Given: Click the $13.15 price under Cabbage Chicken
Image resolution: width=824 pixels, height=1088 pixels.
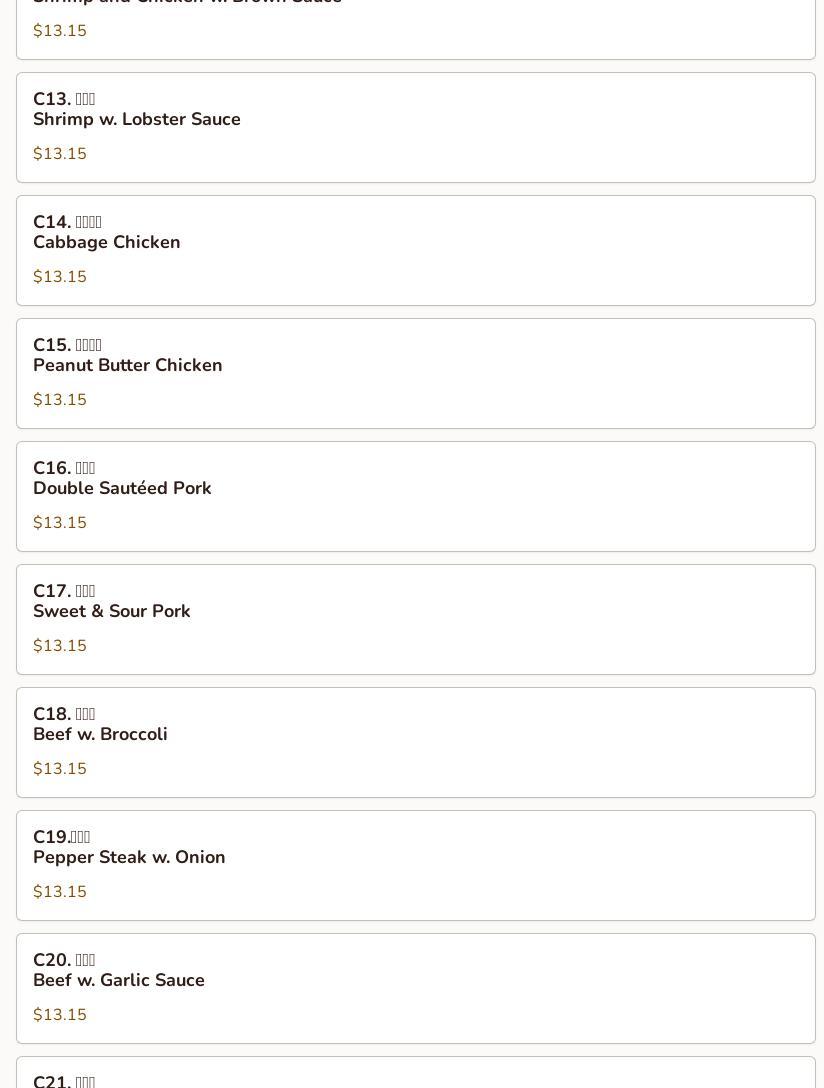Looking at the screenshot, I should (60, 277).
